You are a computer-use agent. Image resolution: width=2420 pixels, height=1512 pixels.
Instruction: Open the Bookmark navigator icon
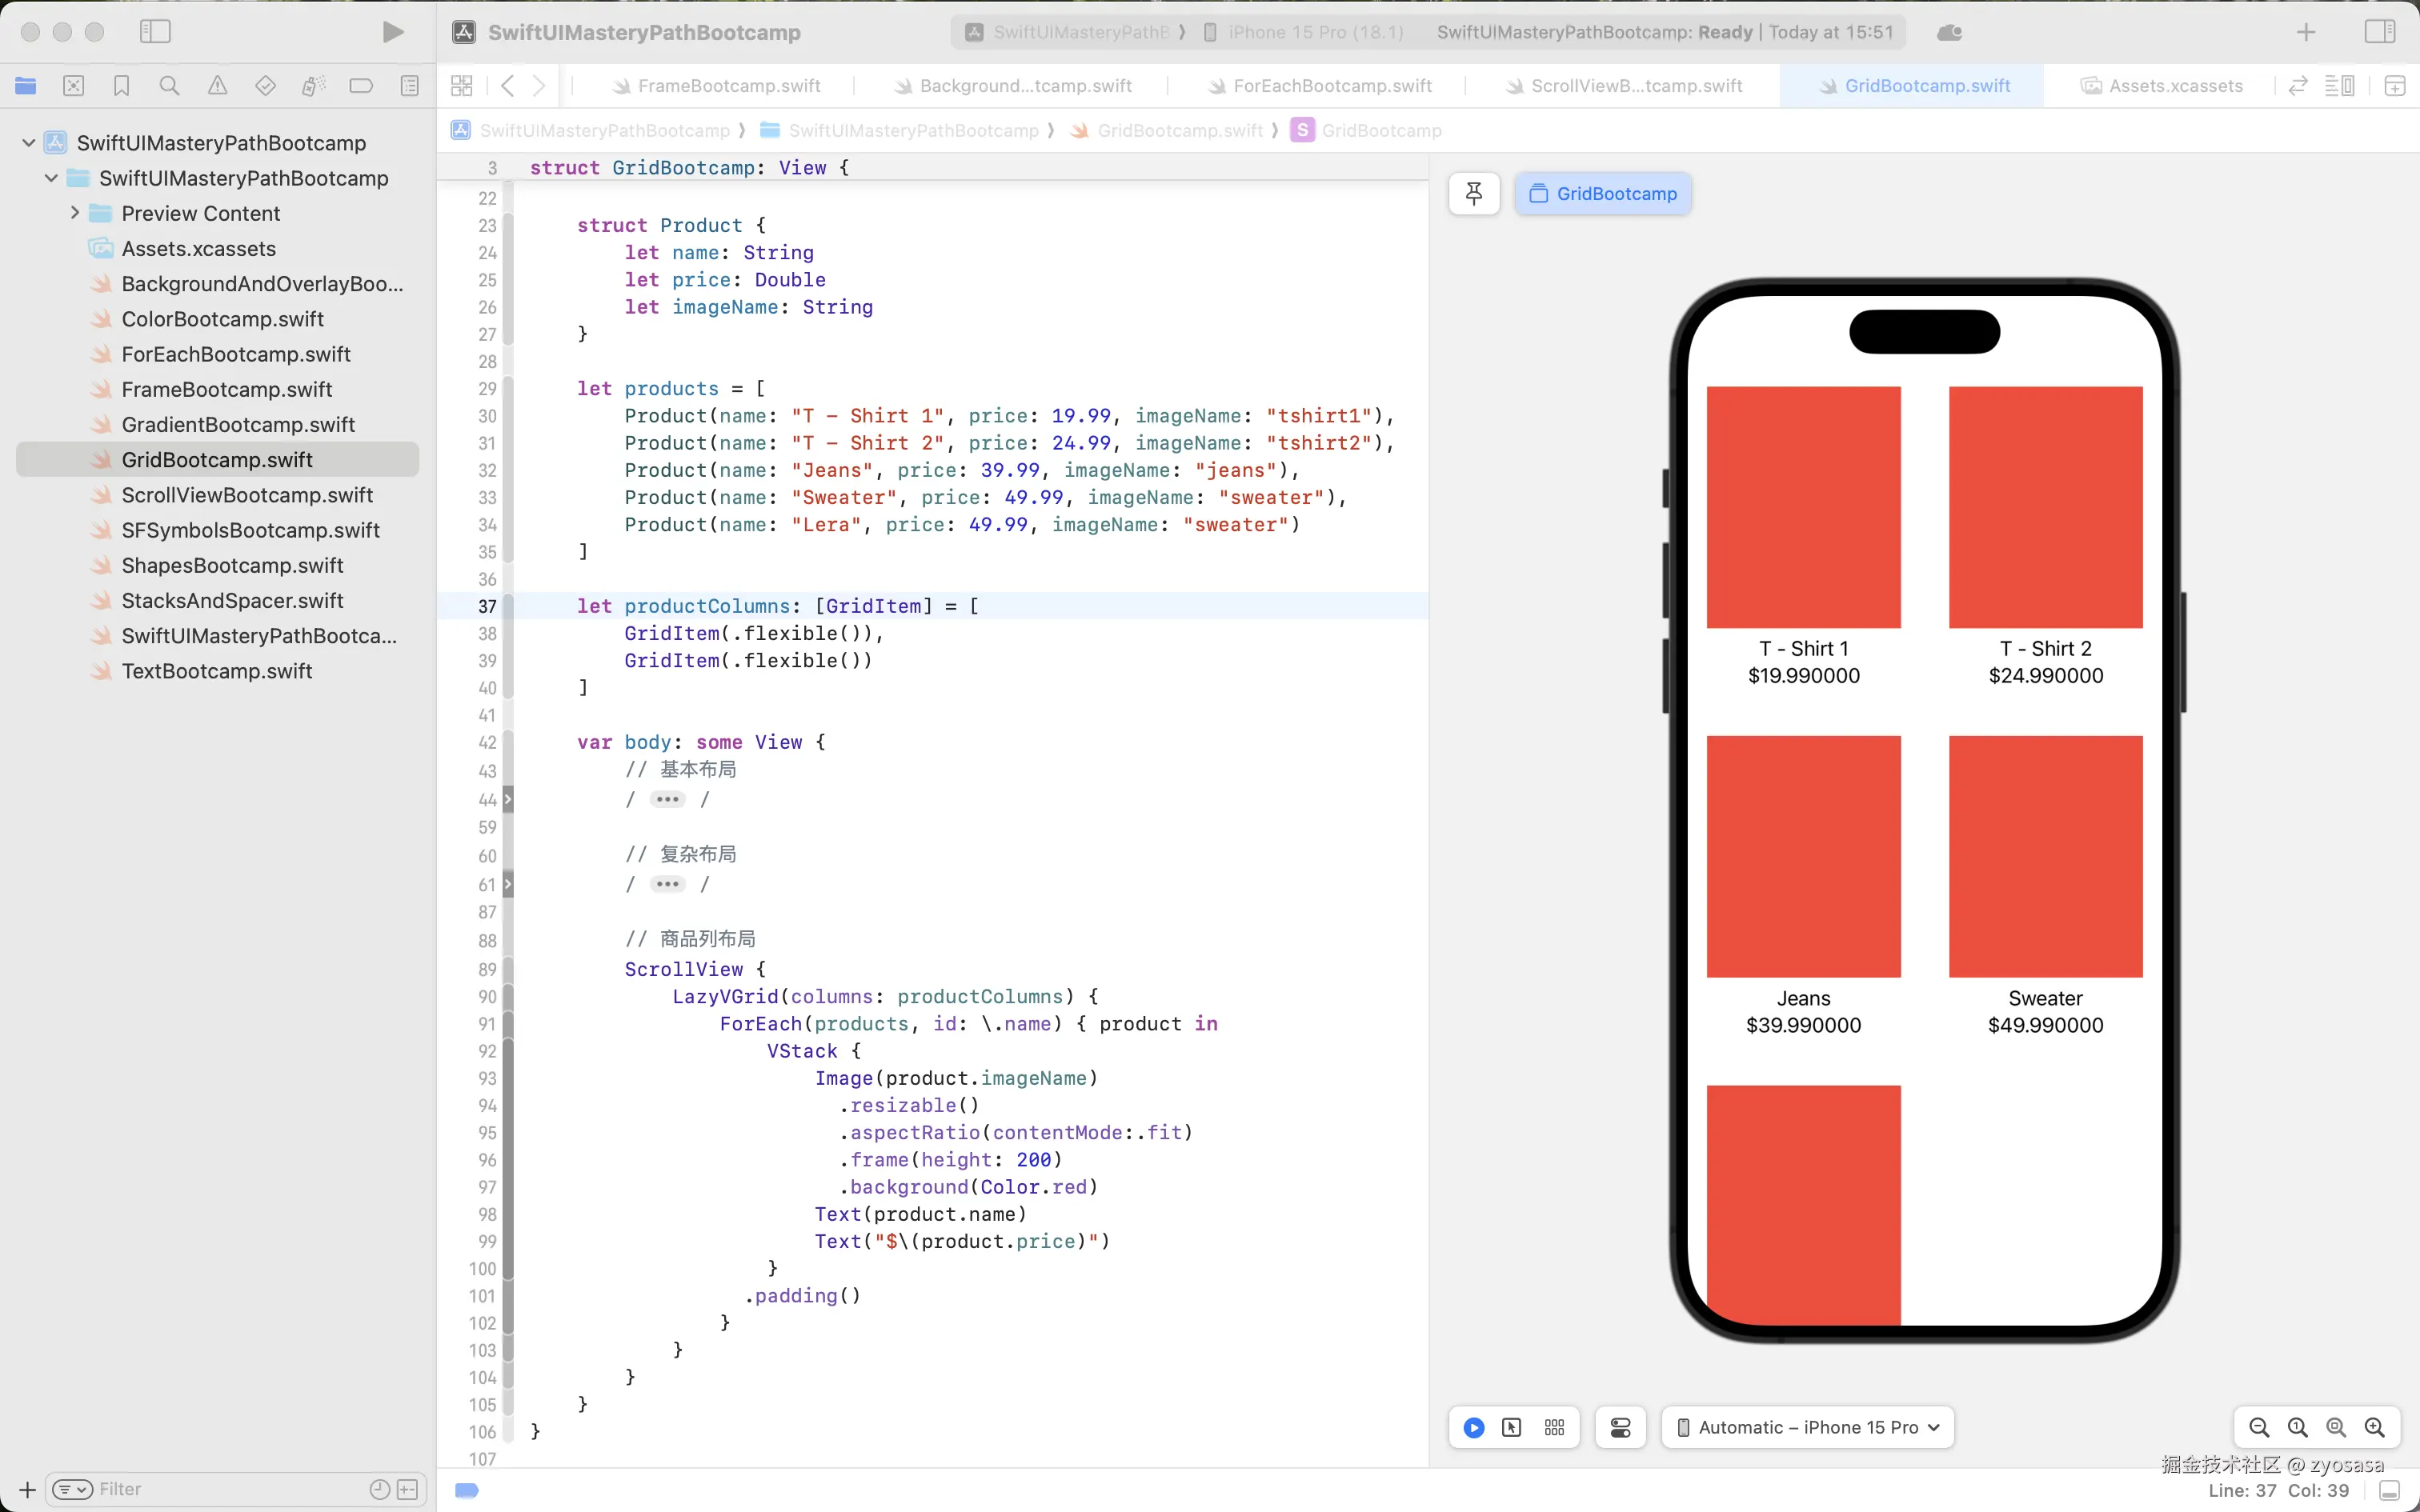[121, 86]
